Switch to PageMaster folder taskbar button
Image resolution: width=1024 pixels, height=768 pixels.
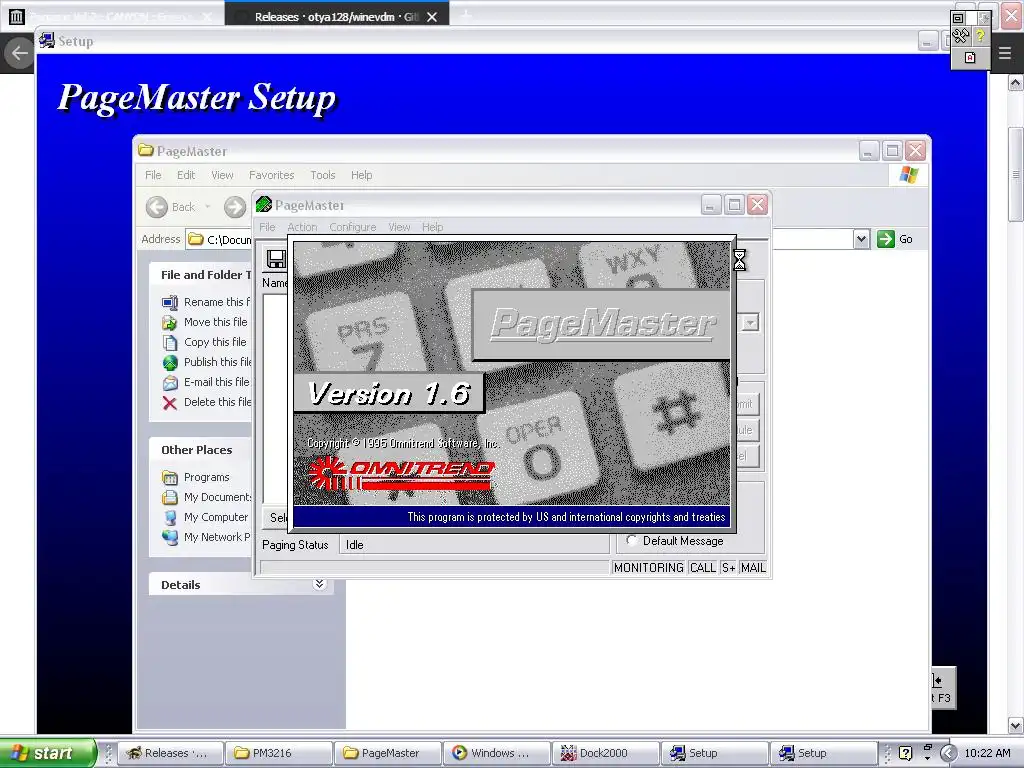click(x=387, y=753)
